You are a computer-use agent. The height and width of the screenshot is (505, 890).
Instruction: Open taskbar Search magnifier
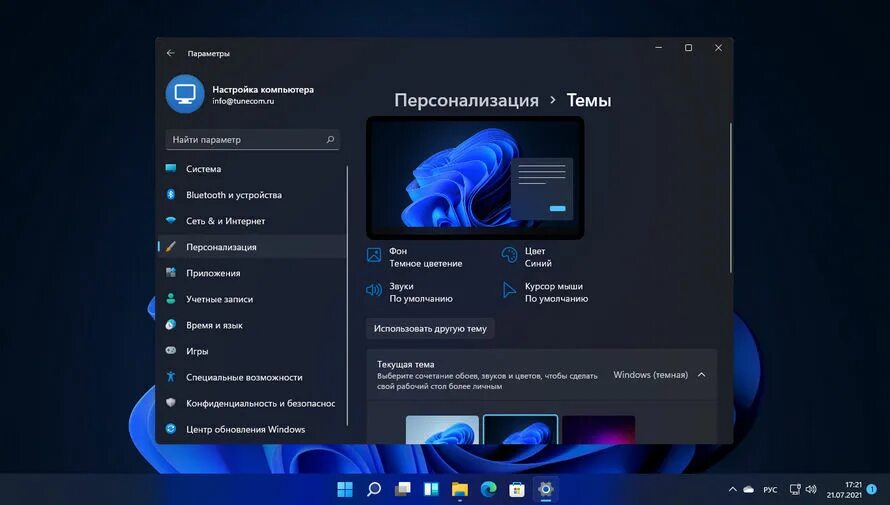click(x=373, y=489)
